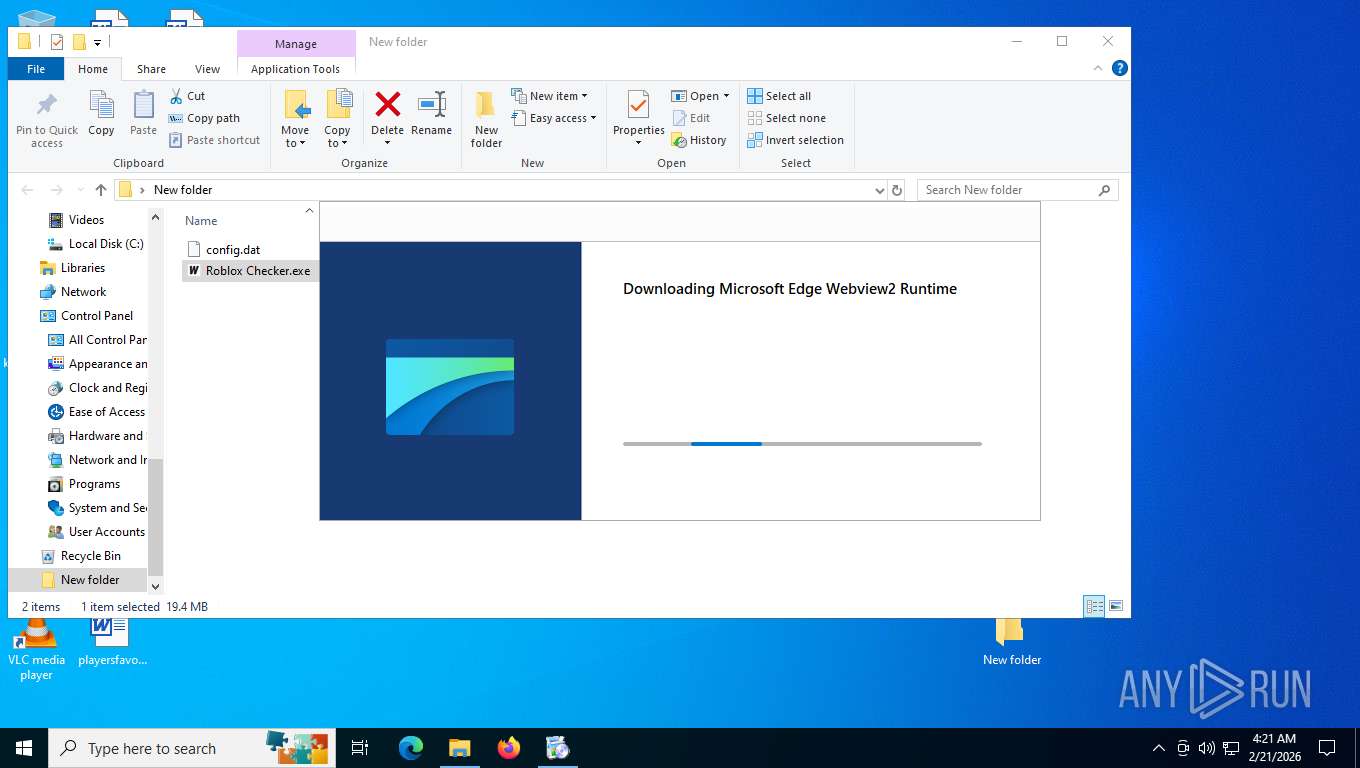This screenshot has height=768, width=1360.
Task: Select Programs in navigation pane
Action: pyautogui.click(x=94, y=484)
